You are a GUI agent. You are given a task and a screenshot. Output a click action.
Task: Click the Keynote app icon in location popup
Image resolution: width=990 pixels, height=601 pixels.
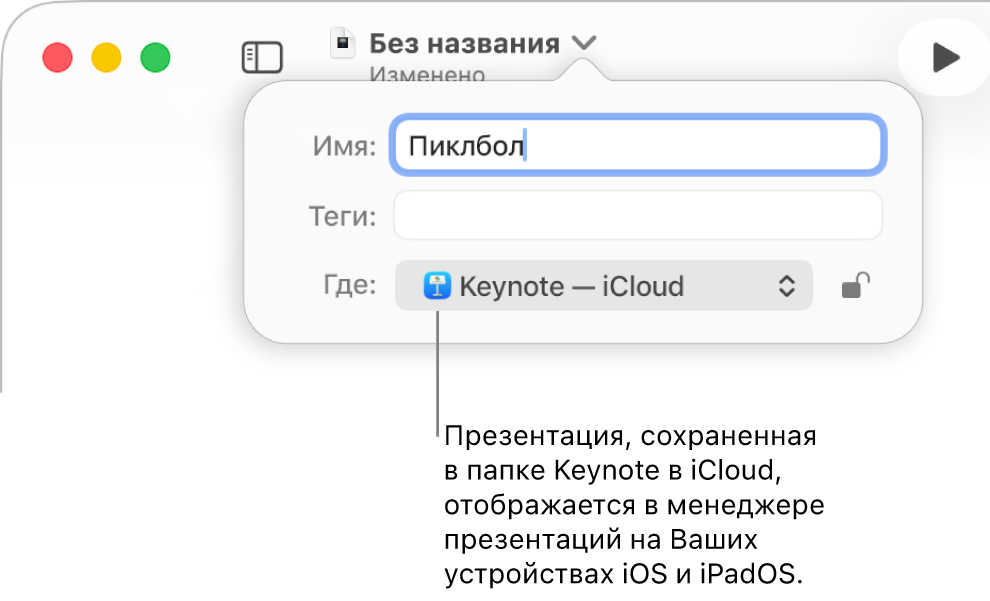tap(437, 285)
